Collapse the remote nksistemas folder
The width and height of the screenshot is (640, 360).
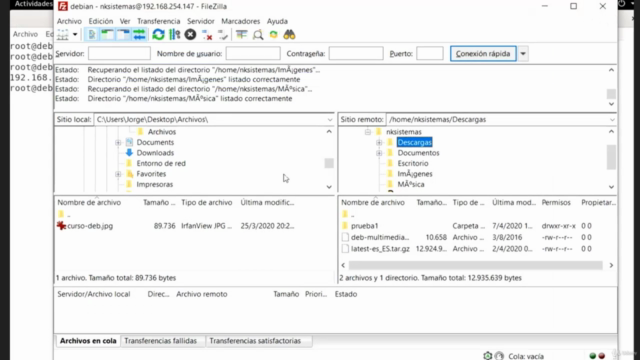click(x=368, y=132)
